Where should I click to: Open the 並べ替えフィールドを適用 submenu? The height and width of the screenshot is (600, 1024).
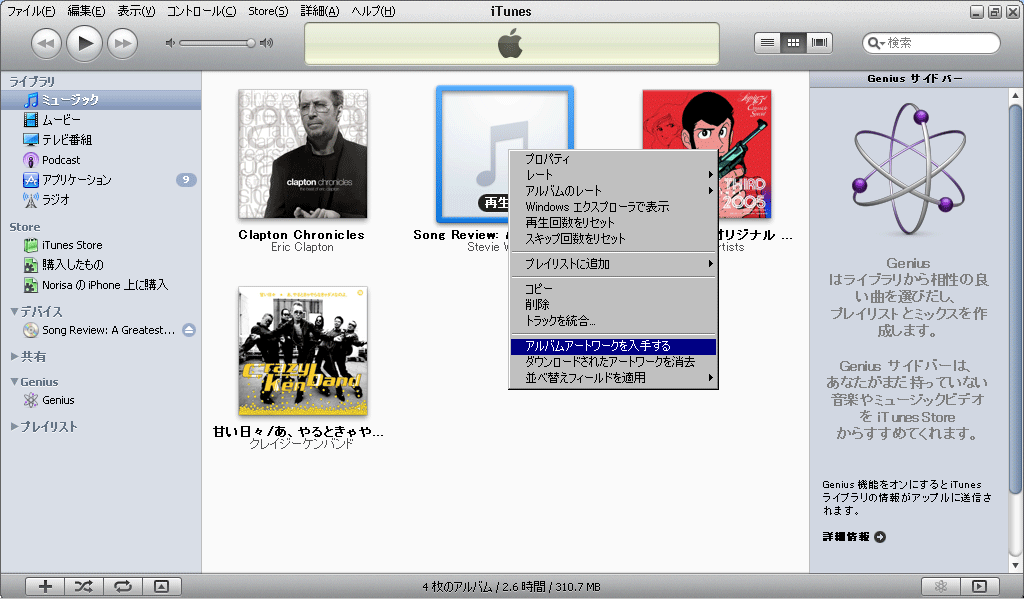coord(613,378)
